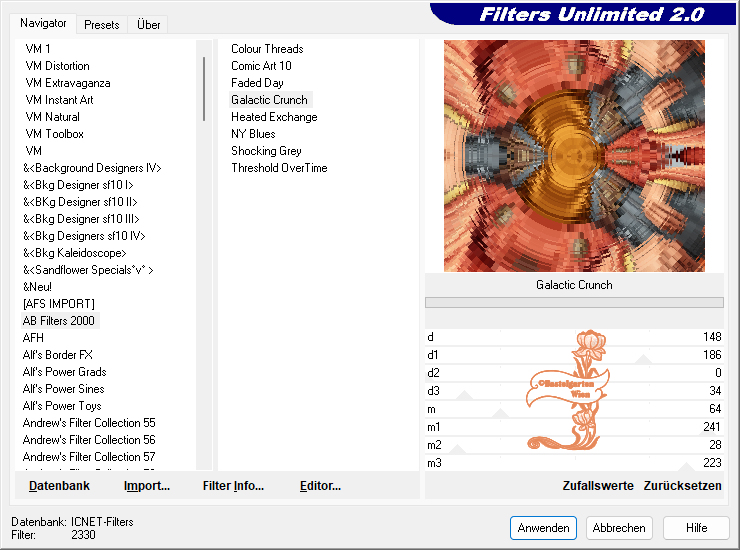Select the Navigator tab

(44, 23)
